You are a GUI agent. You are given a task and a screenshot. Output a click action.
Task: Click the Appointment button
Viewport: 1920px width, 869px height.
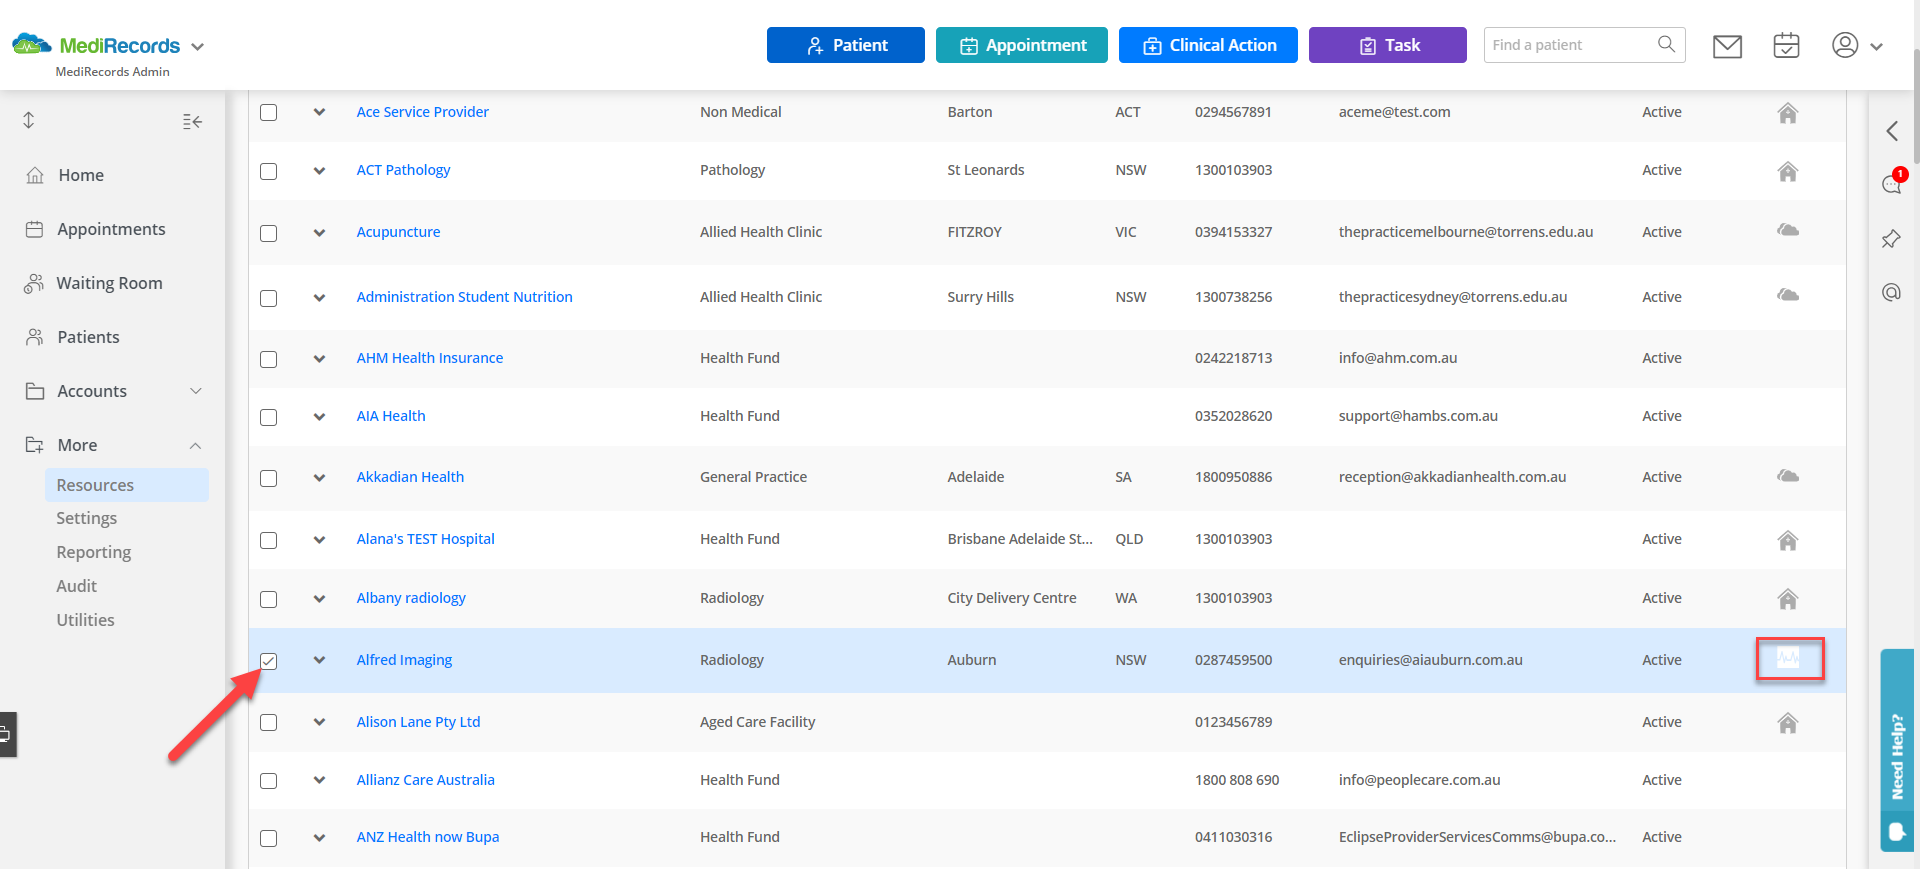point(1022,45)
